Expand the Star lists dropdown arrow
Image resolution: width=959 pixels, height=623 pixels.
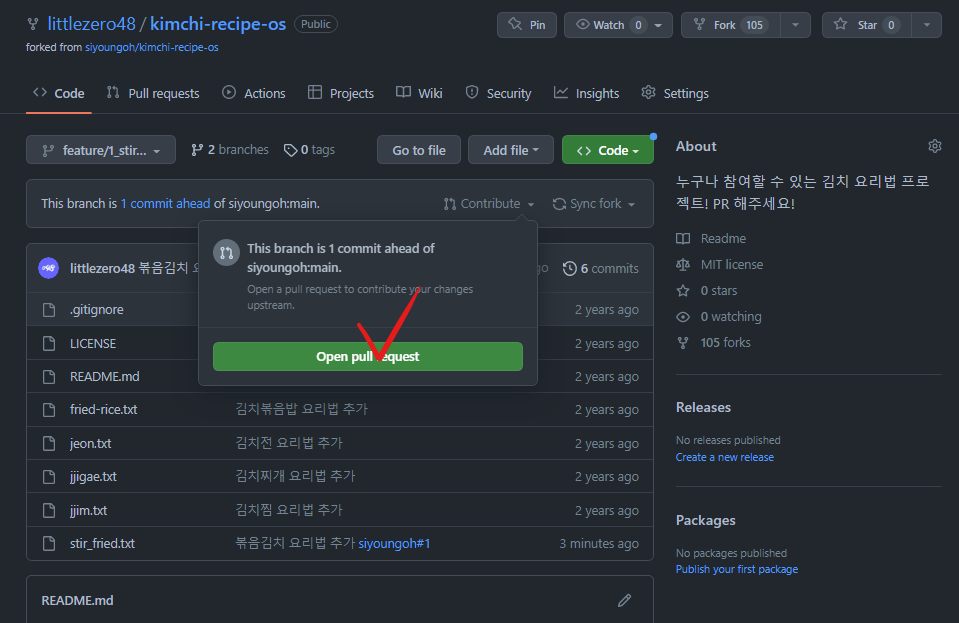pos(927,25)
